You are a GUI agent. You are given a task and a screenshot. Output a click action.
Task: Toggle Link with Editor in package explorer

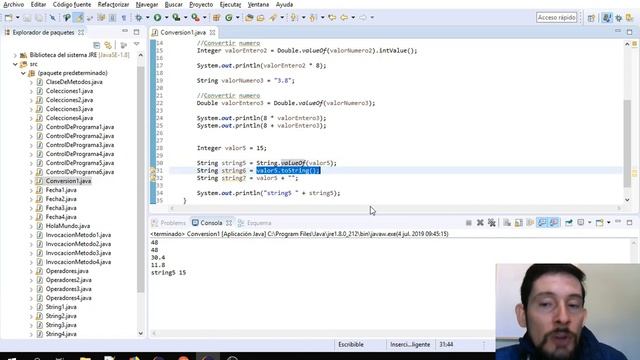108,44
